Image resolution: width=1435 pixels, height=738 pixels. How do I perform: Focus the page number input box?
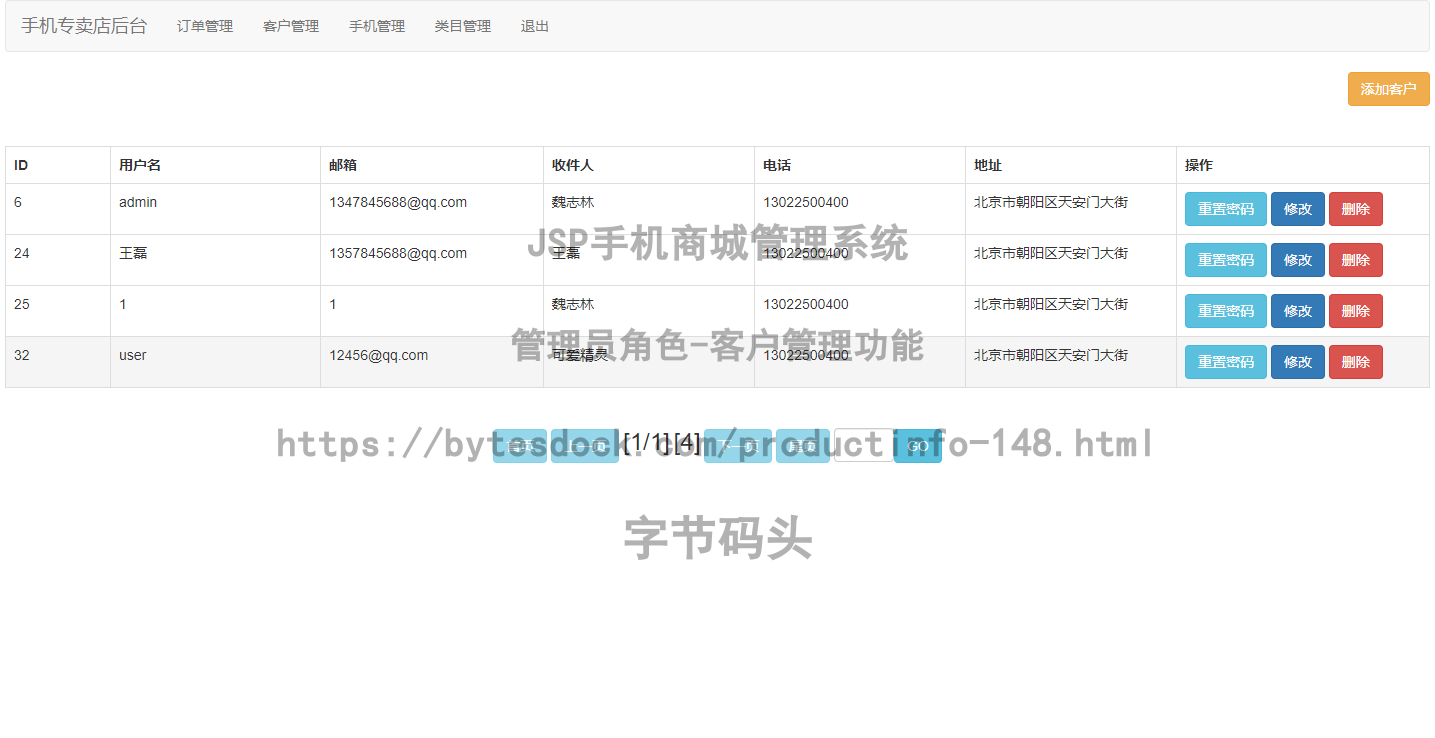point(864,445)
